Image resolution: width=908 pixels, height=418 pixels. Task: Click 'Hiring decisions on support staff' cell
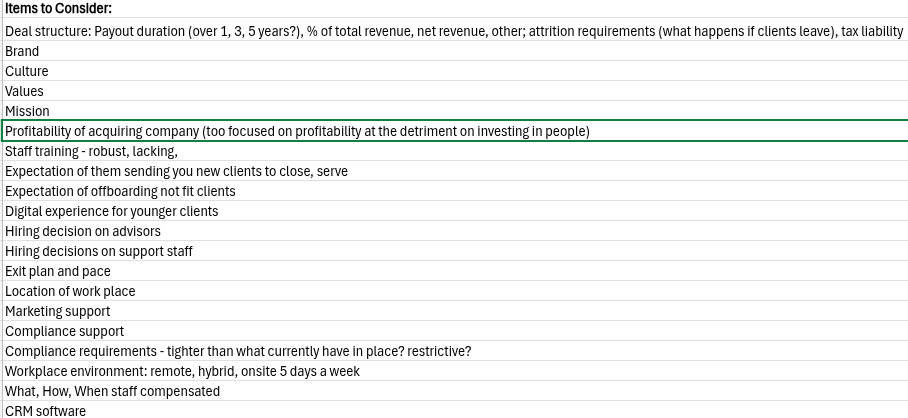(x=455, y=251)
